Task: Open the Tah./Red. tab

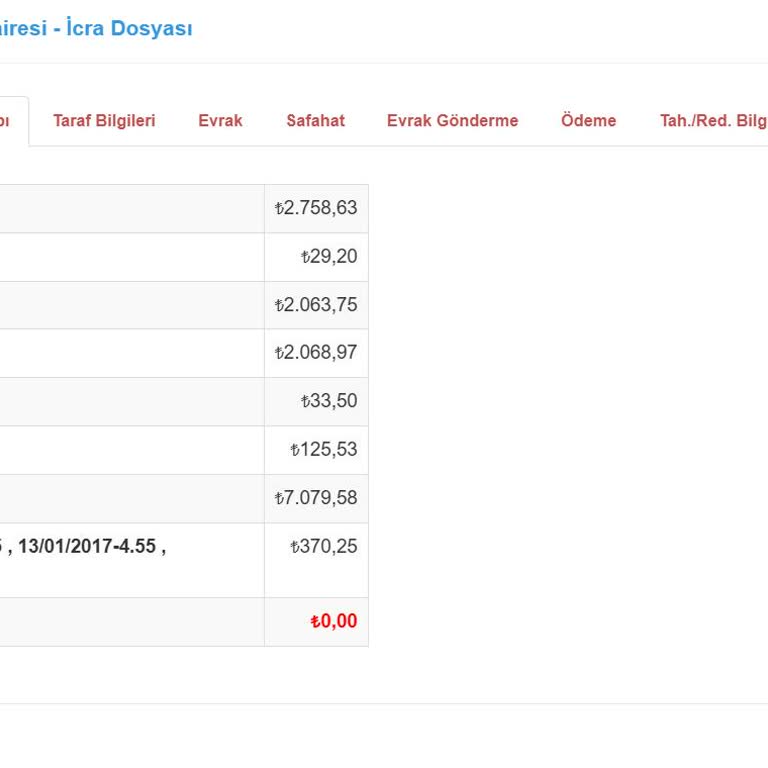Action: [712, 121]
